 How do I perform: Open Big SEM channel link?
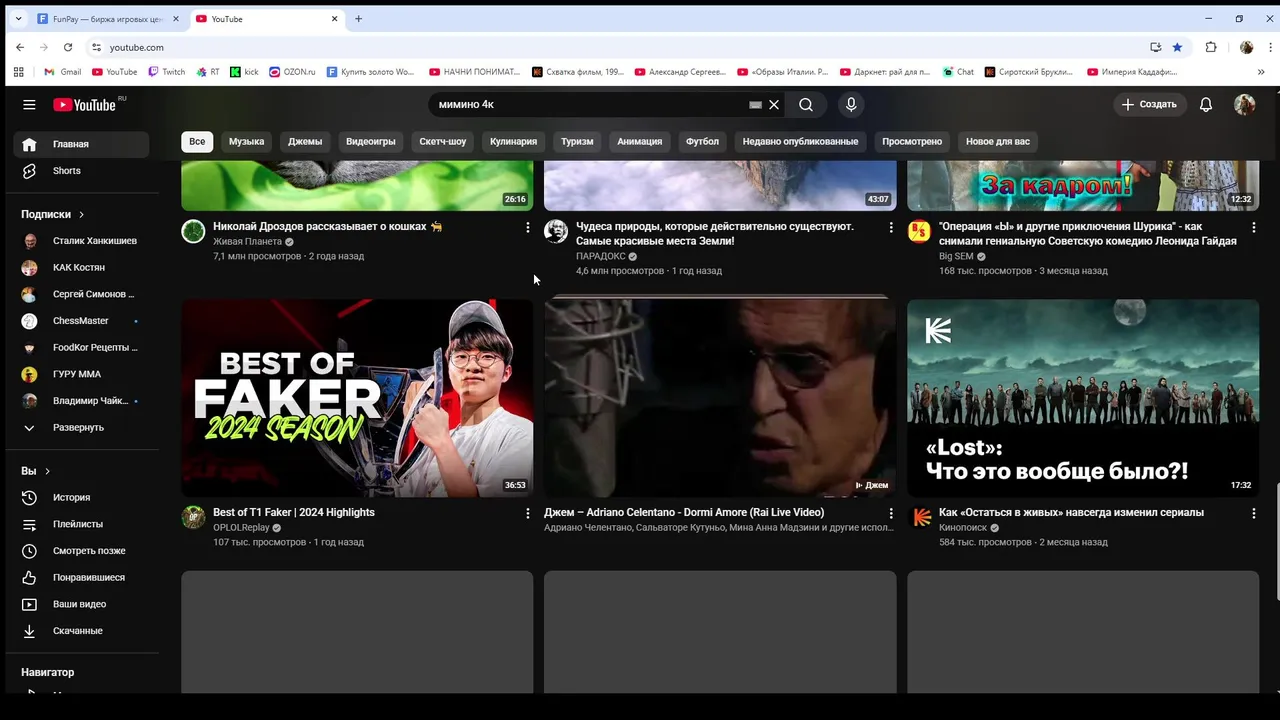pyautogui.click(x=957, y=256)
